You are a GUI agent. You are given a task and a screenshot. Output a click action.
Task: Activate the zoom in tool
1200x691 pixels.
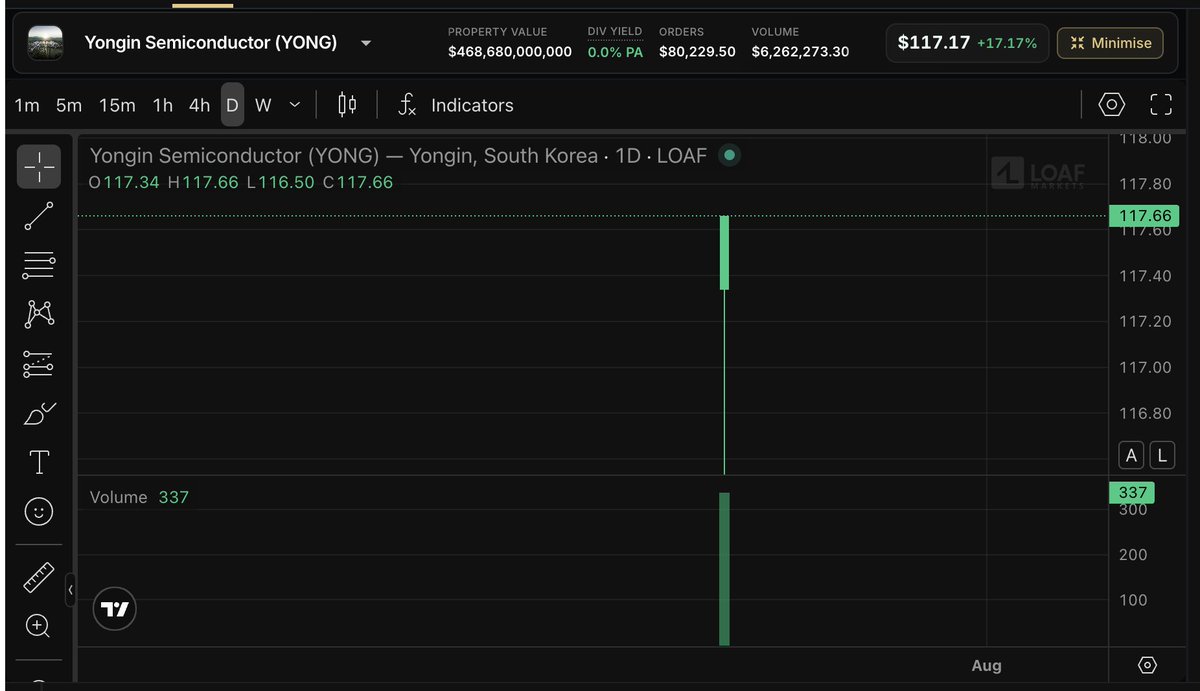[39, 626]
